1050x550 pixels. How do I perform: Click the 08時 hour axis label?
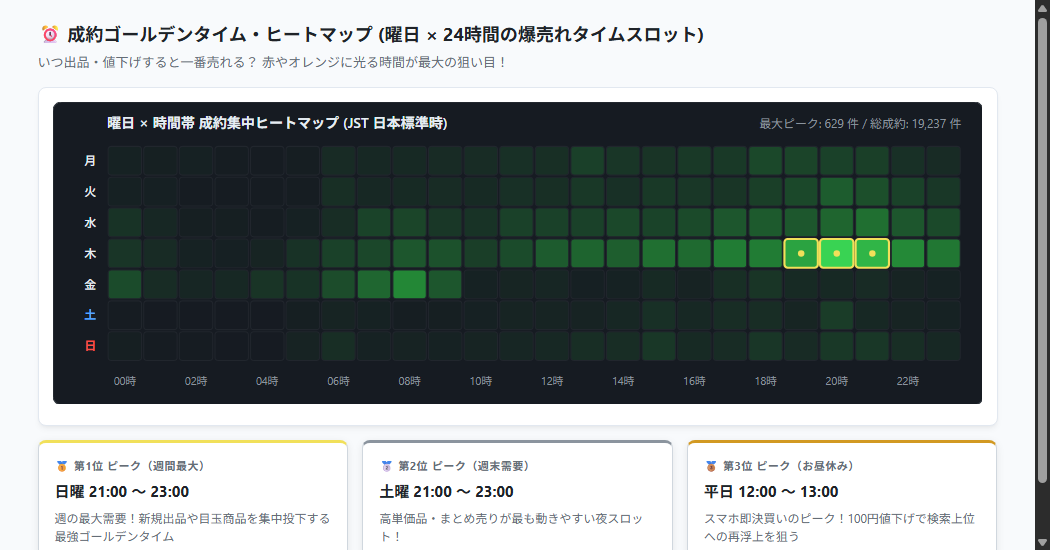click(410, 381)
